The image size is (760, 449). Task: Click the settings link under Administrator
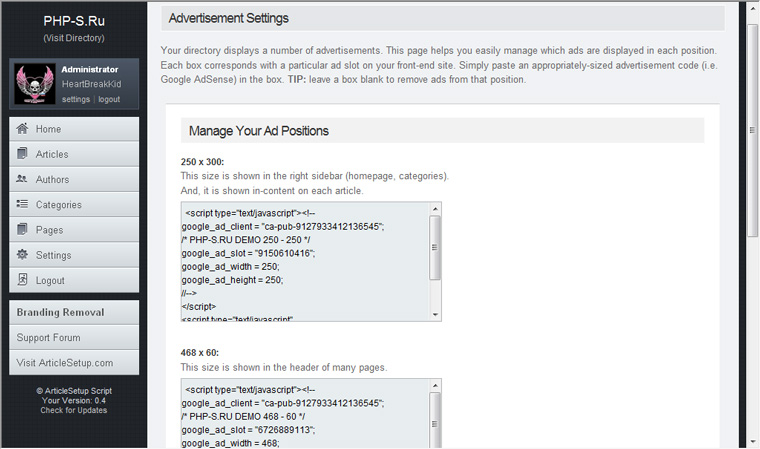(75, 100)
